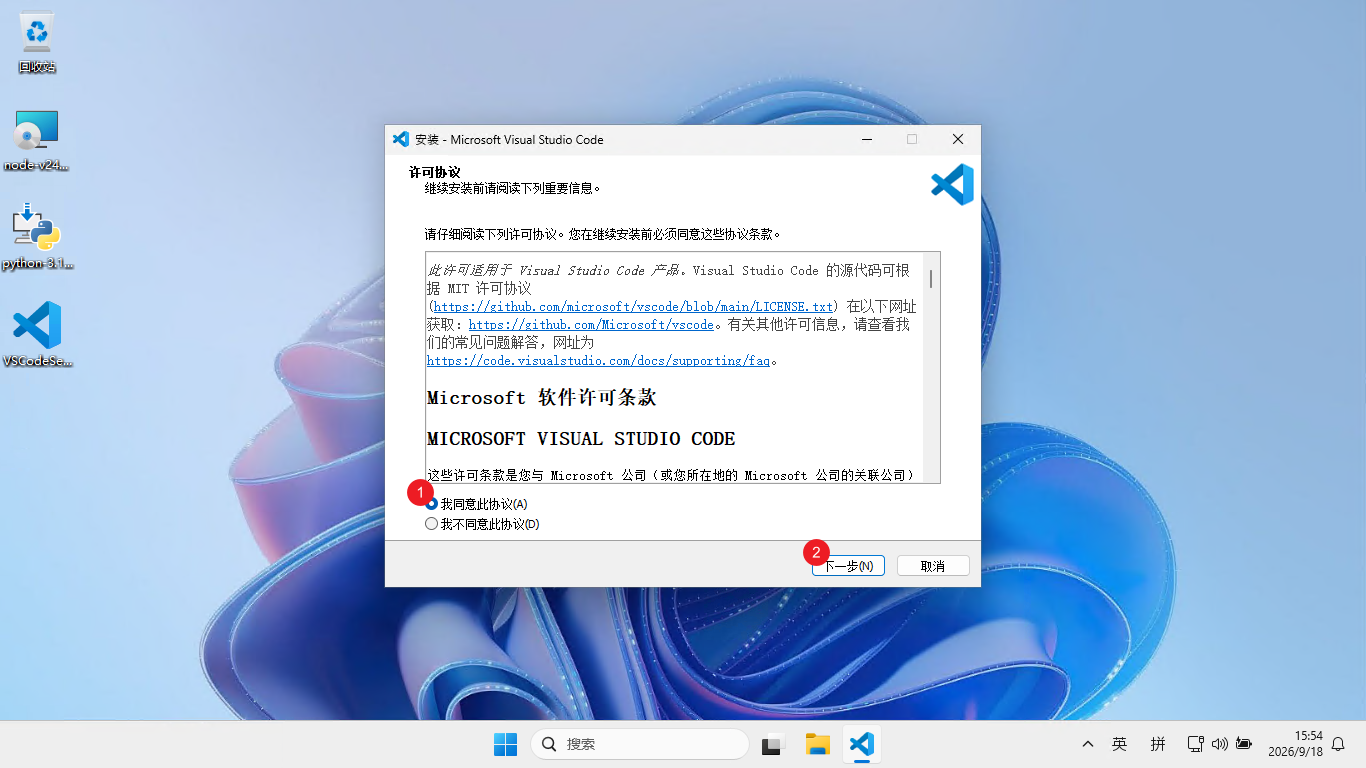
Task: Click the VS Code installer taskbar icon
Action: (861, 744)
